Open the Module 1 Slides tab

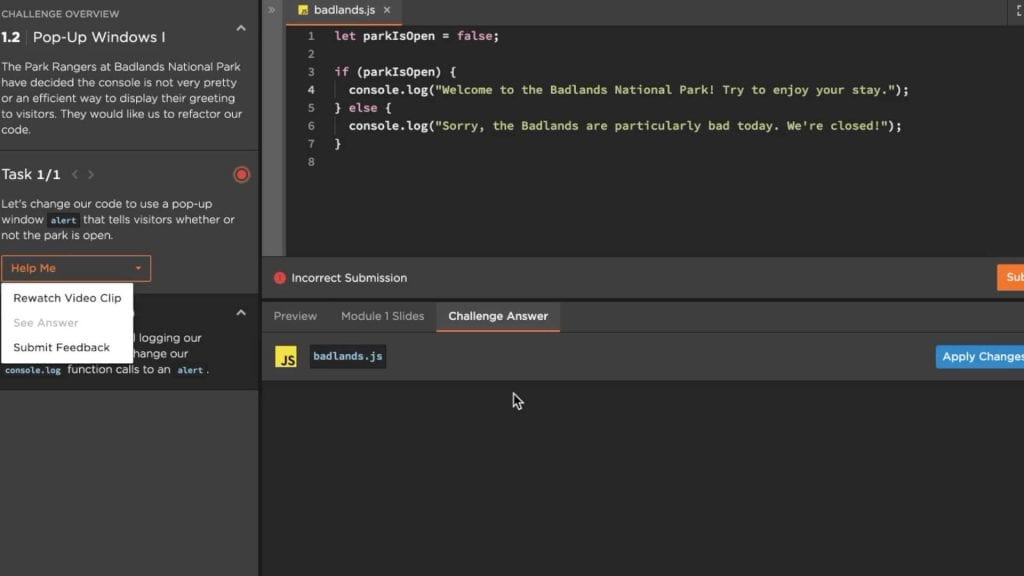tap(382, 316)
